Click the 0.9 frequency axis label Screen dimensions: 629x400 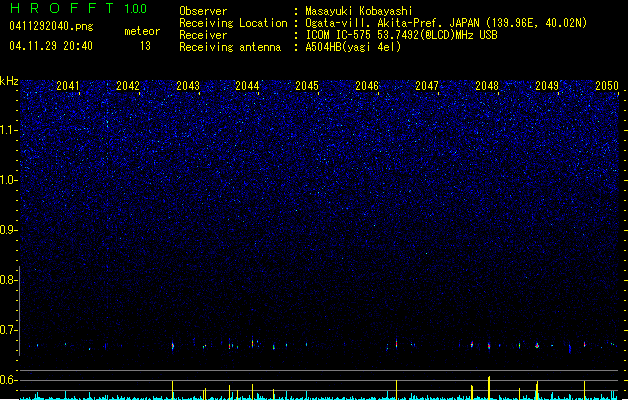coord(9,230)
